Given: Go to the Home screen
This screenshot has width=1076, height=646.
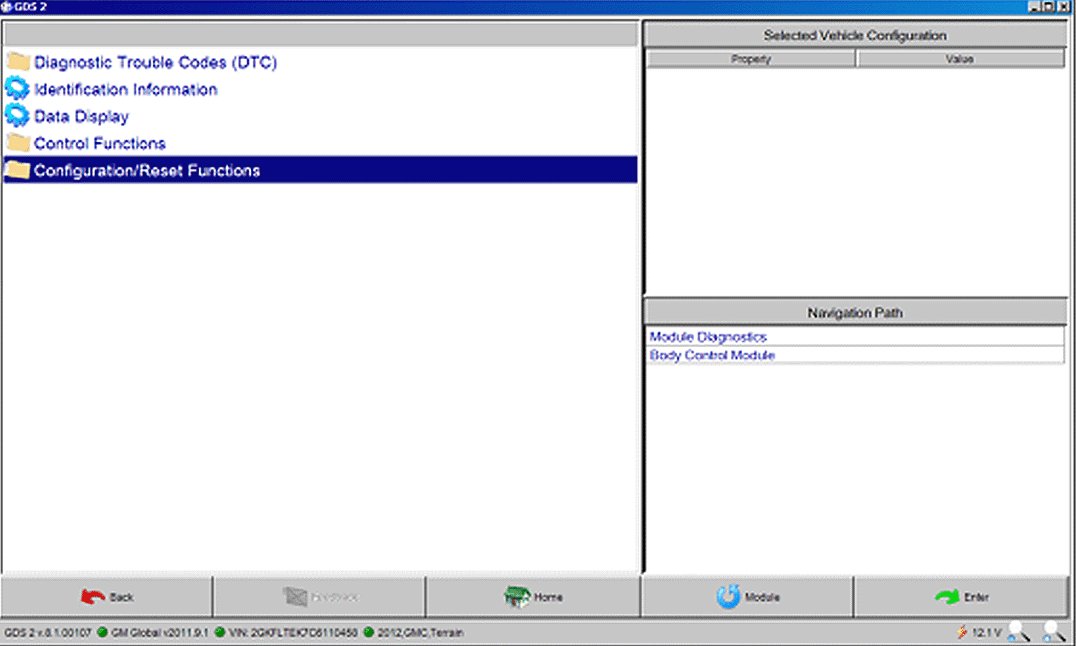Looking at the screenshot, I should 533,597.
